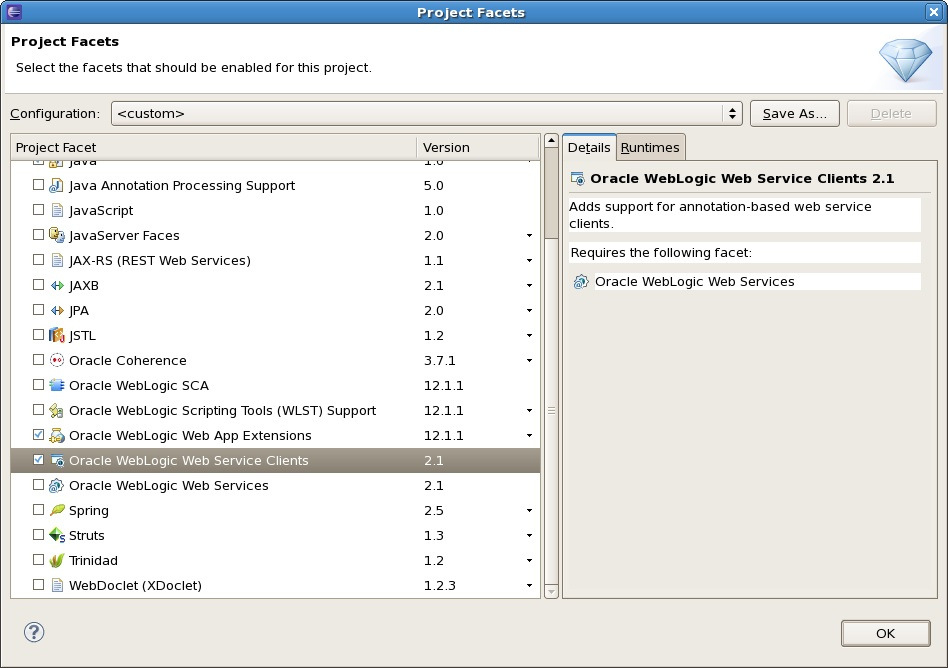Open Spring version dropdown arrow
The width and height of the screenshot is (948, 668).
tap(529, 511)
